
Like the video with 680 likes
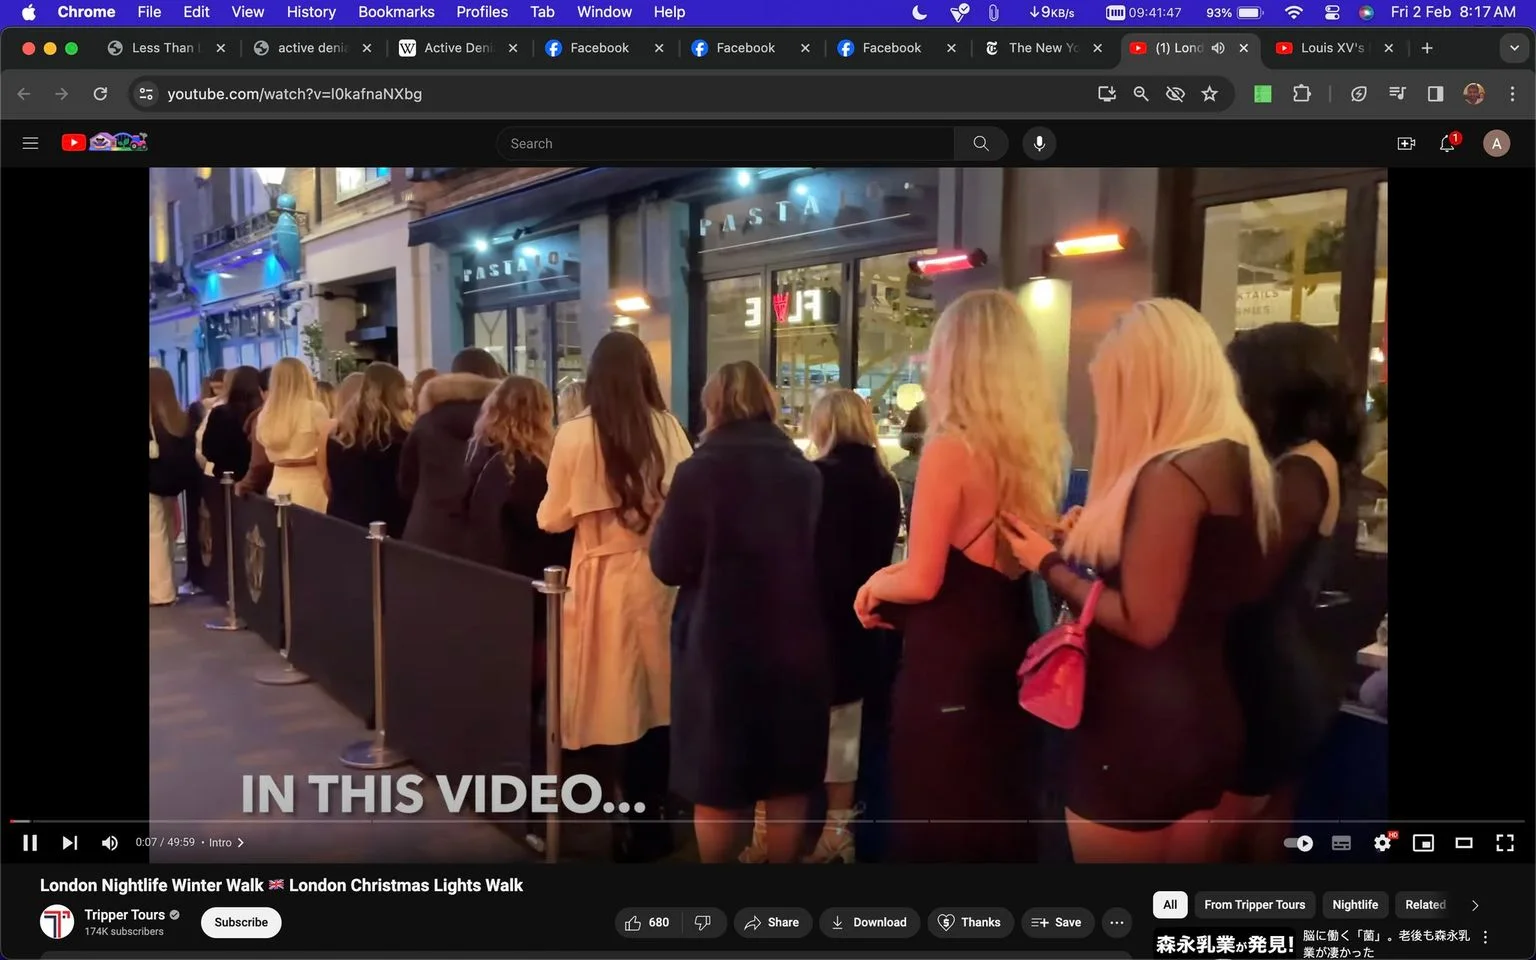click(647, 922)
